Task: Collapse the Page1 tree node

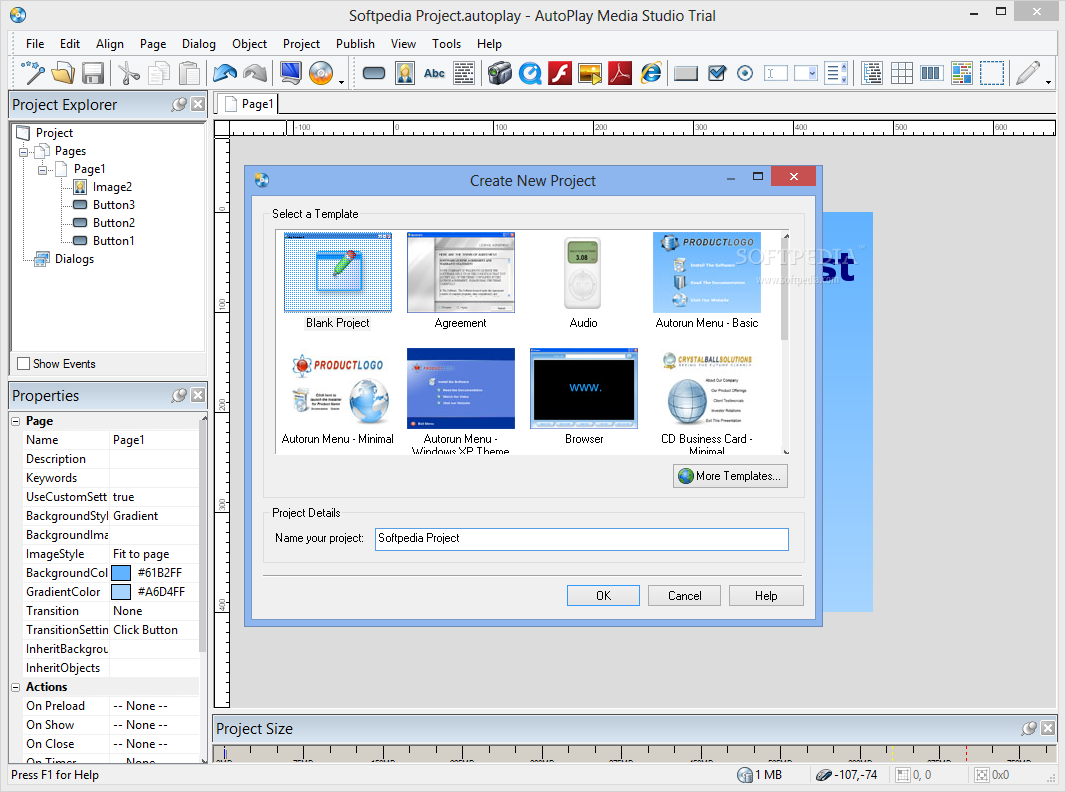Action: pyautogui.click(x=42, y=170)
